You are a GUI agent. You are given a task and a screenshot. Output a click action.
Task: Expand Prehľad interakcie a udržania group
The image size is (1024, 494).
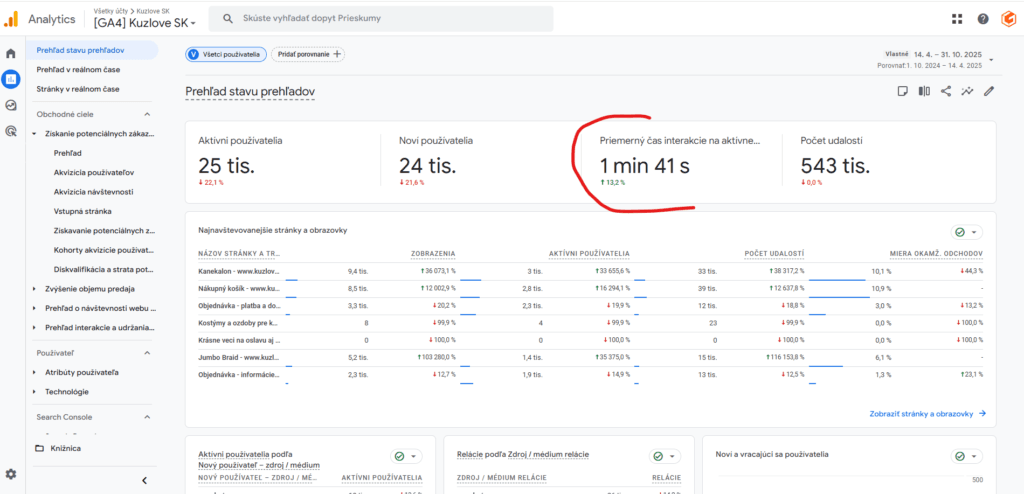point(34,327)
